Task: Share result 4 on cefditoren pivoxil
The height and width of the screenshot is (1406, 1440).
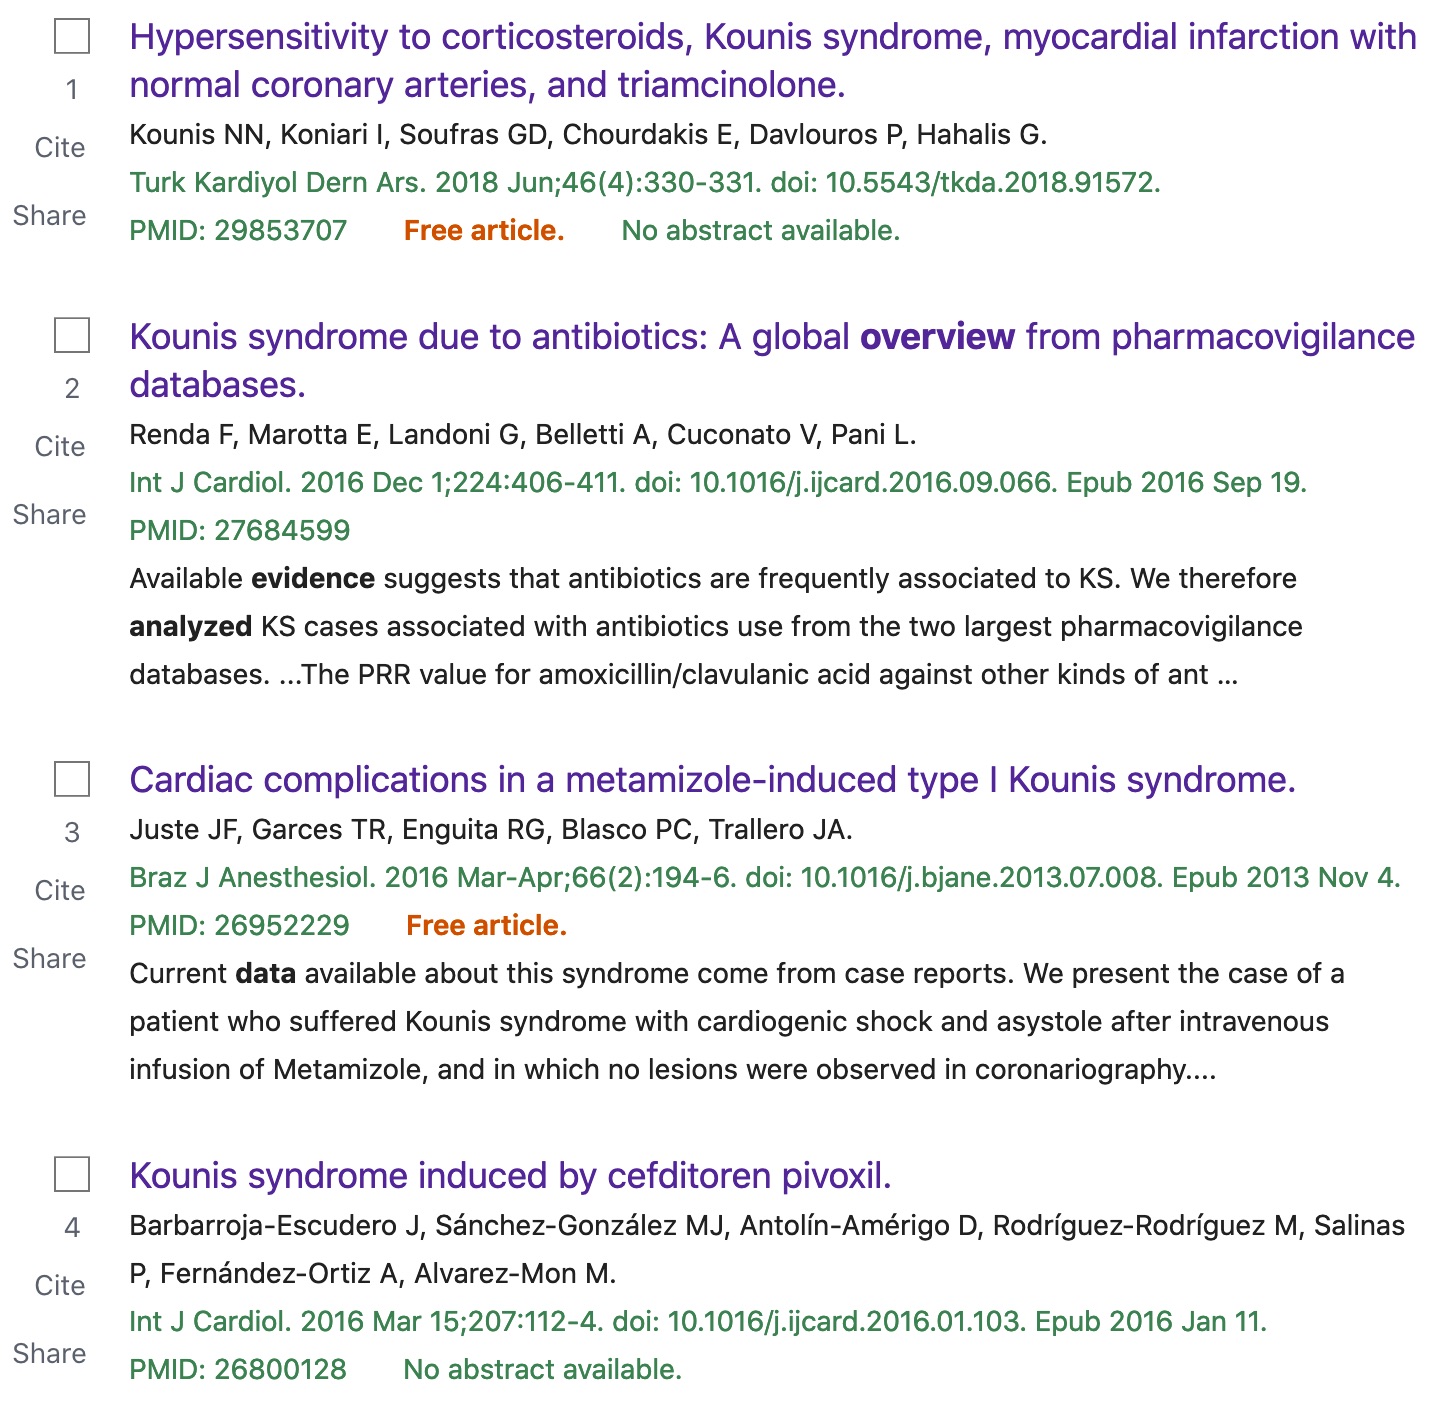Action: (50, 1354)
